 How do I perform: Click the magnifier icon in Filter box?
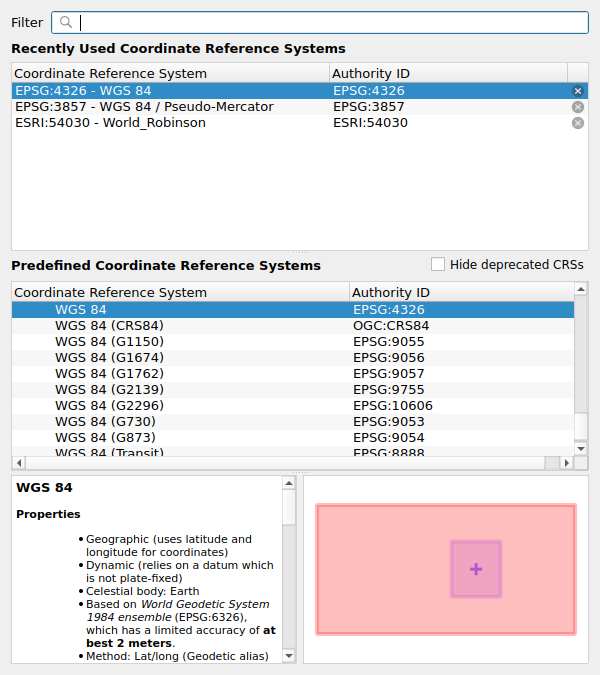[65, 22]
